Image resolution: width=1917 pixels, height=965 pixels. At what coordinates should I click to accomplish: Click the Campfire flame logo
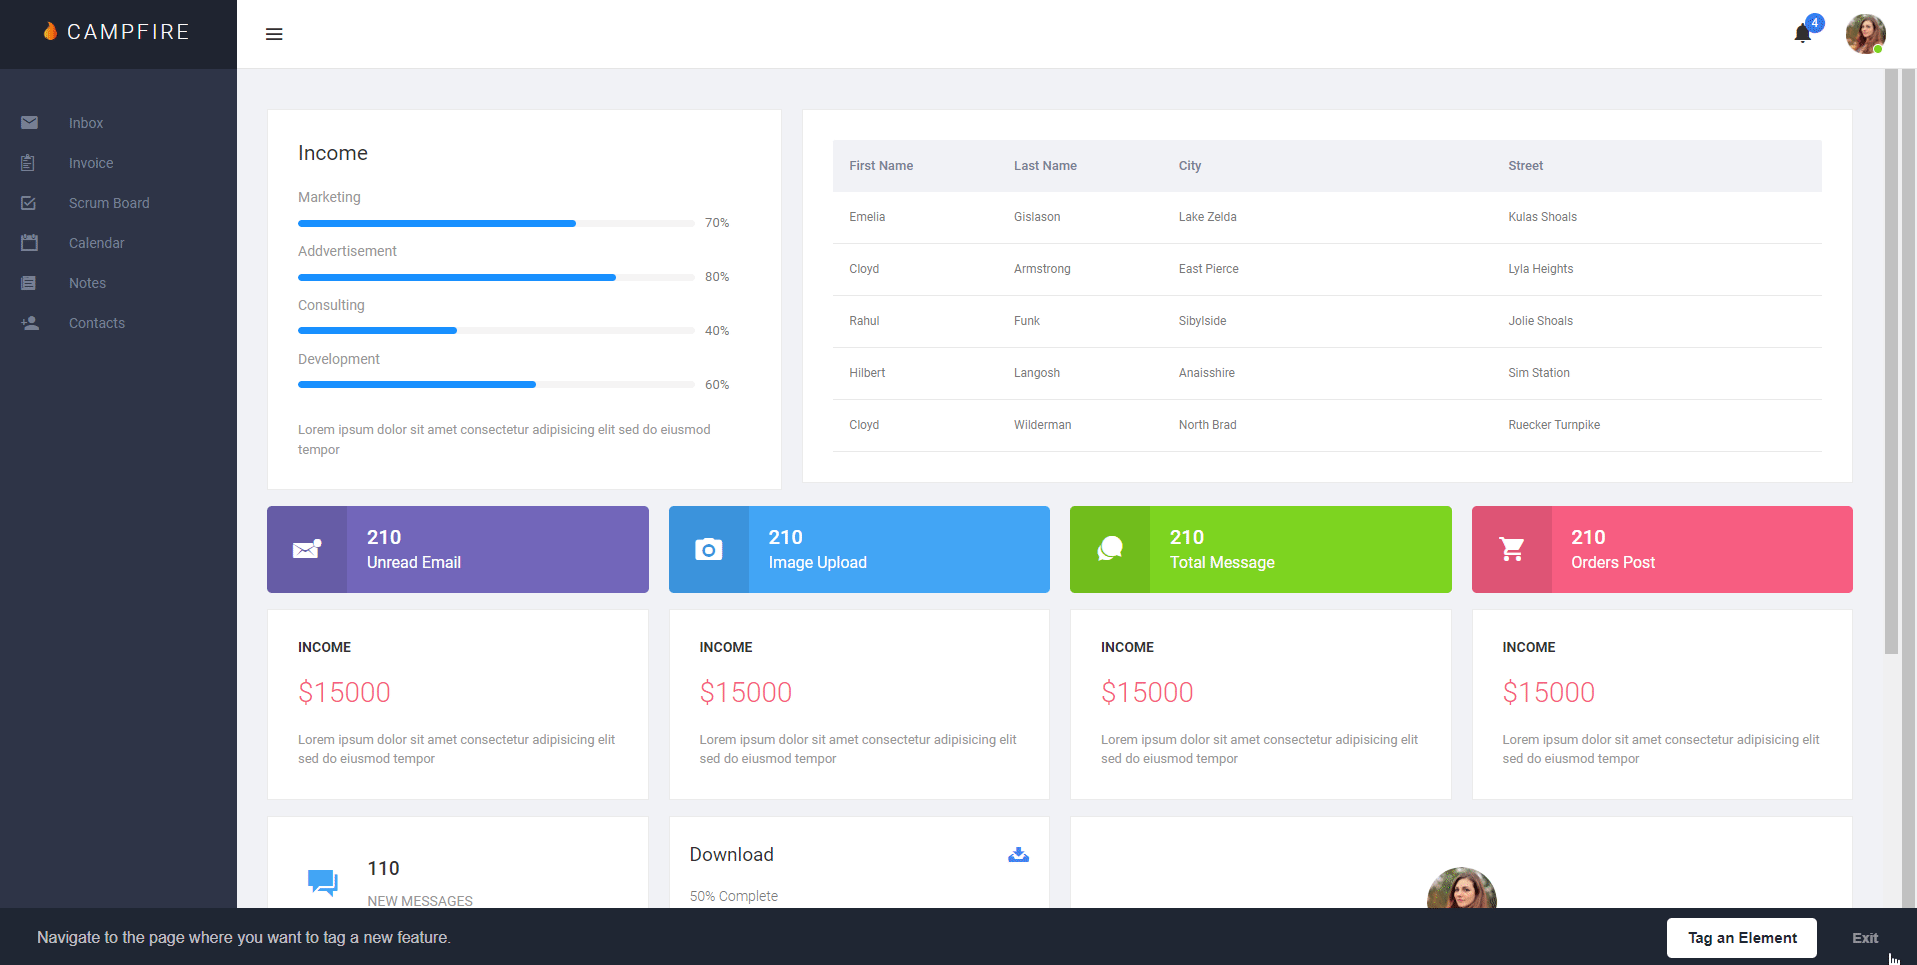pos(48,31)
